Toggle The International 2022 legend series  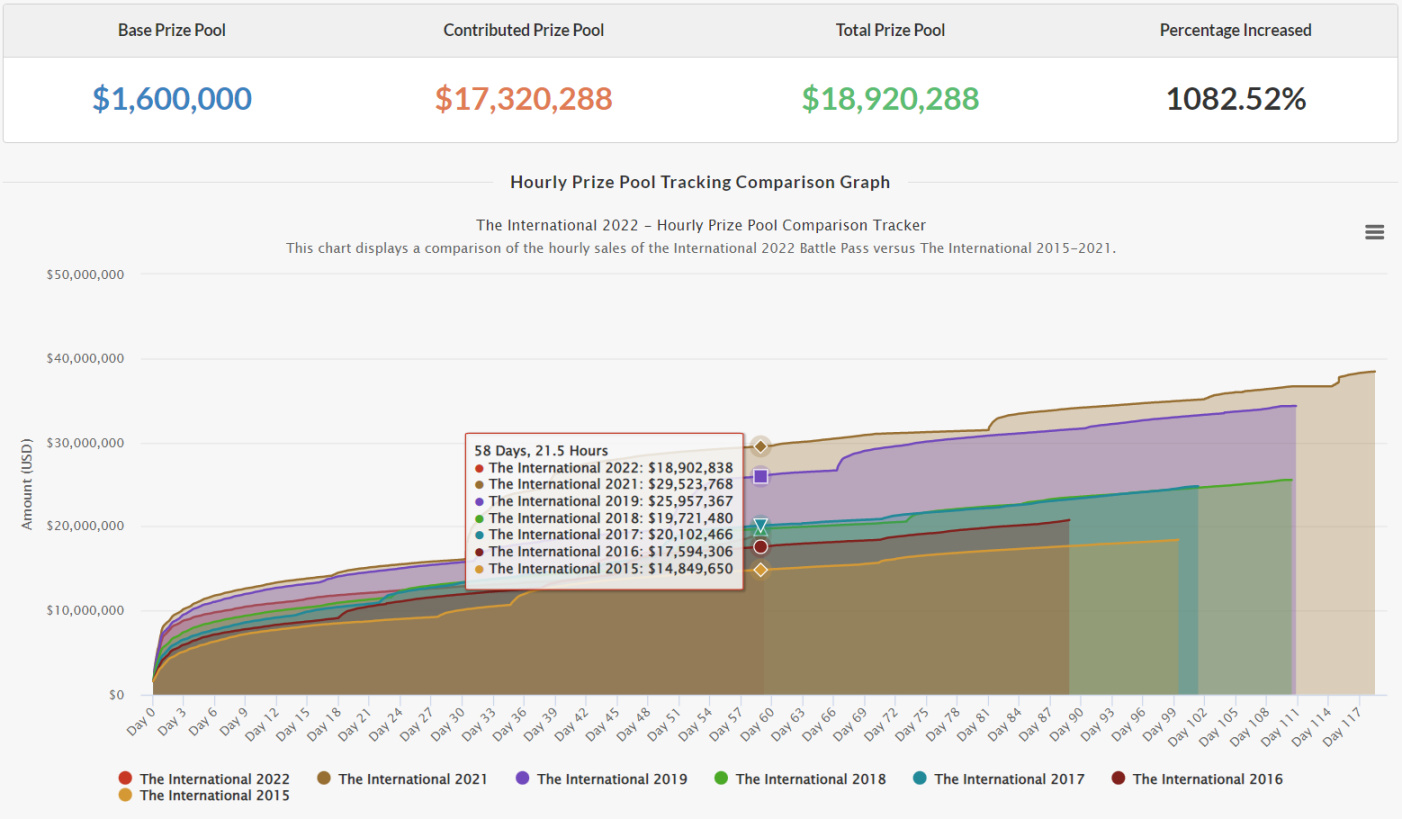click(x=204, y=779)
